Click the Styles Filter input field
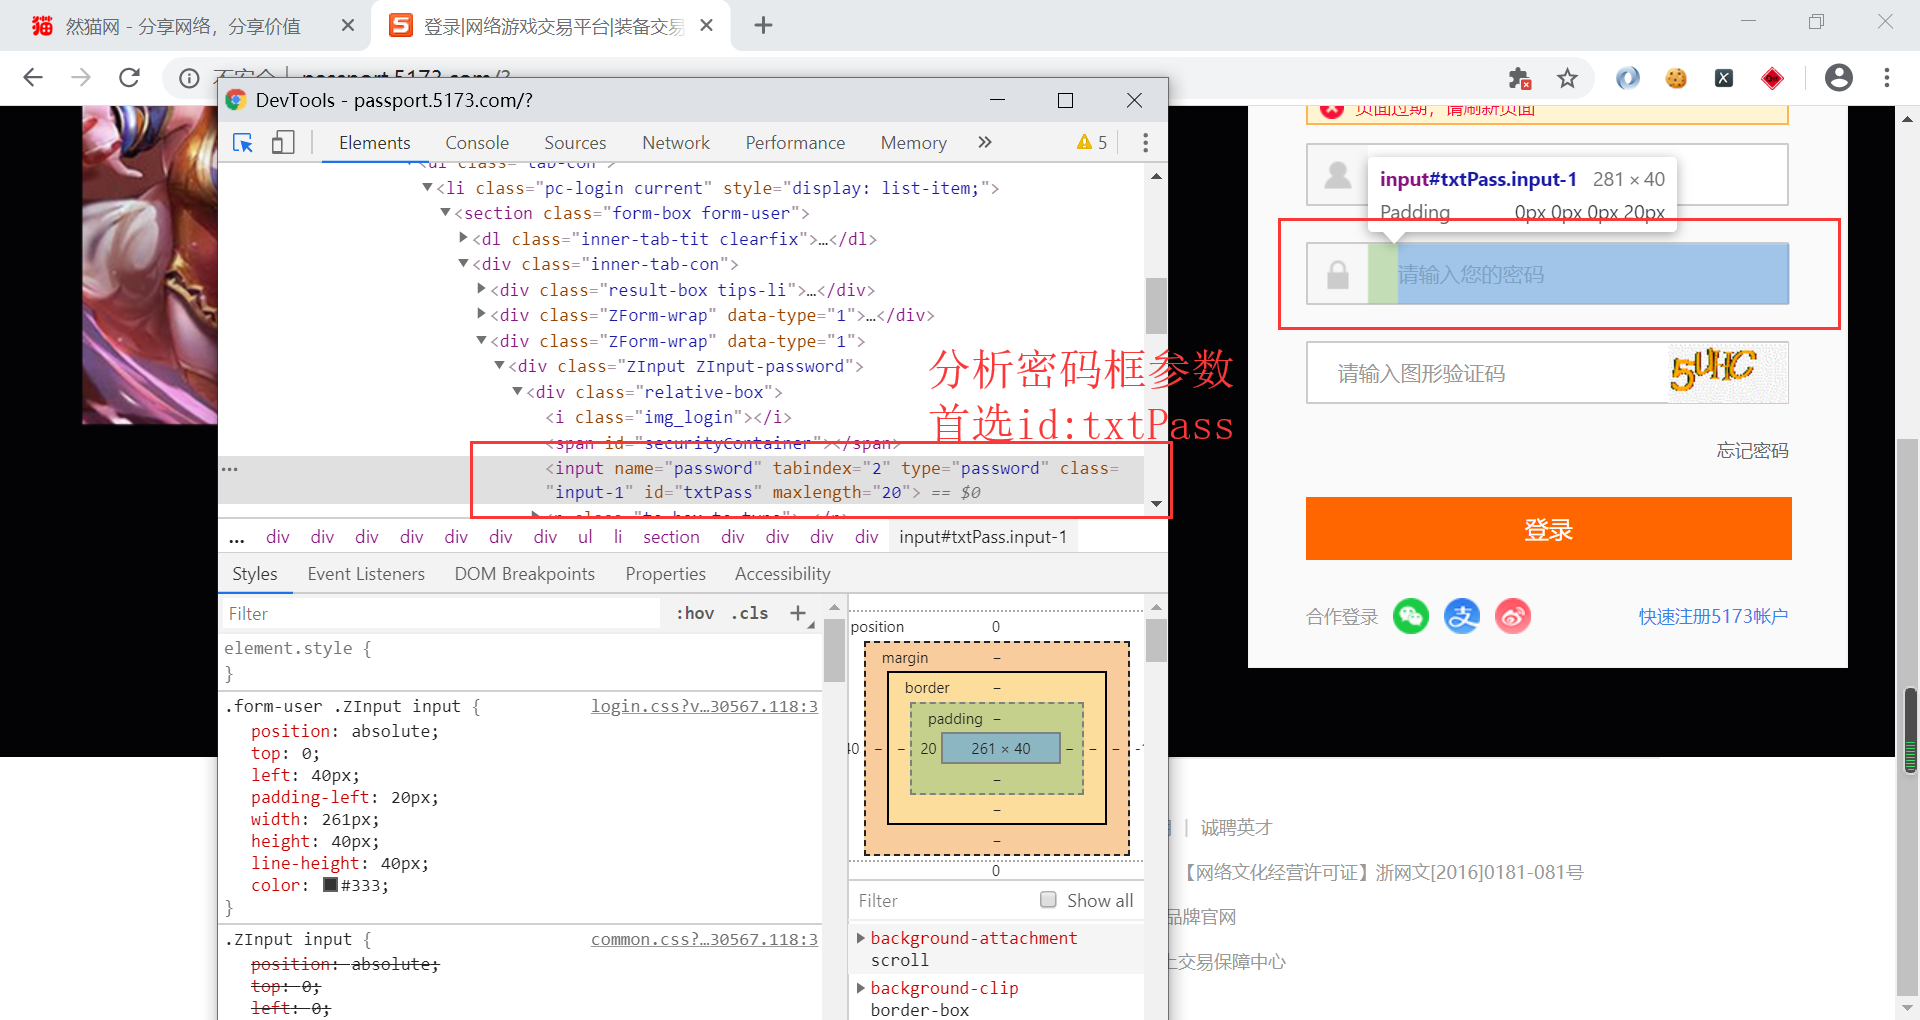 coord(440,614)
